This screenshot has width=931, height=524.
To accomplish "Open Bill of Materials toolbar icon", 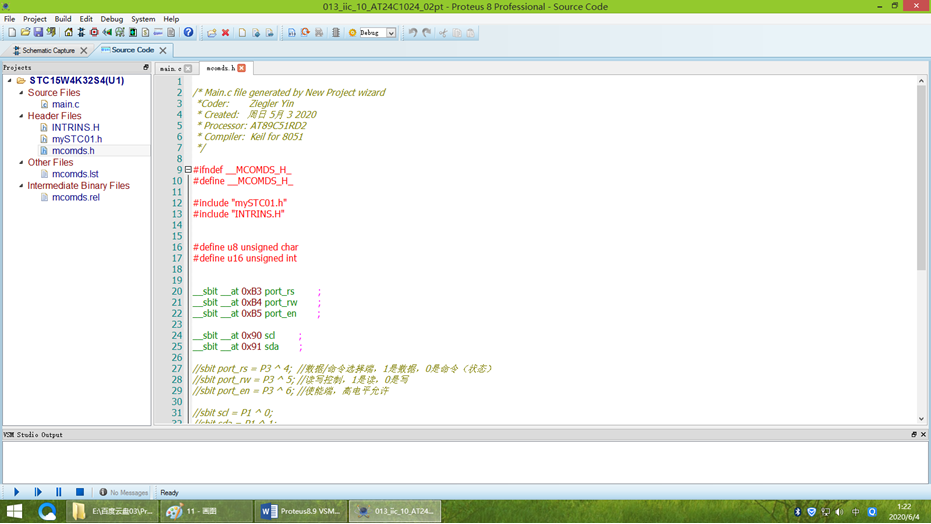I will (145, 33).
